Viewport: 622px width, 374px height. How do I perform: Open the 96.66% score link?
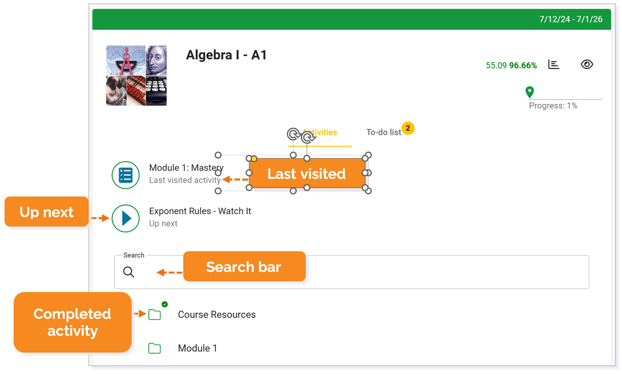point(523,65)
